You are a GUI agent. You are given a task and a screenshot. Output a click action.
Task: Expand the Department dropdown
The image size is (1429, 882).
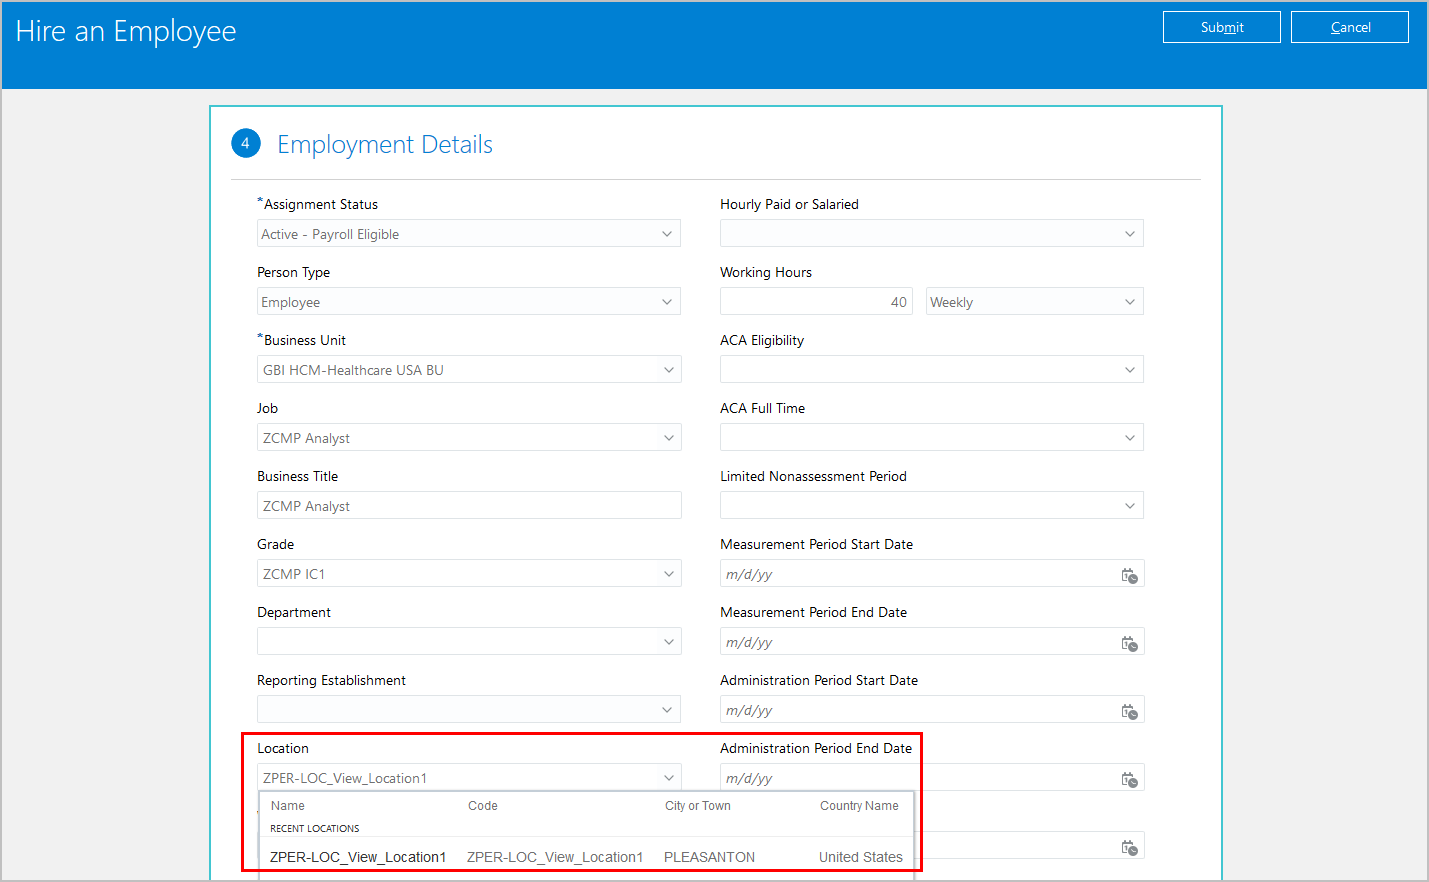pos(668,642)
